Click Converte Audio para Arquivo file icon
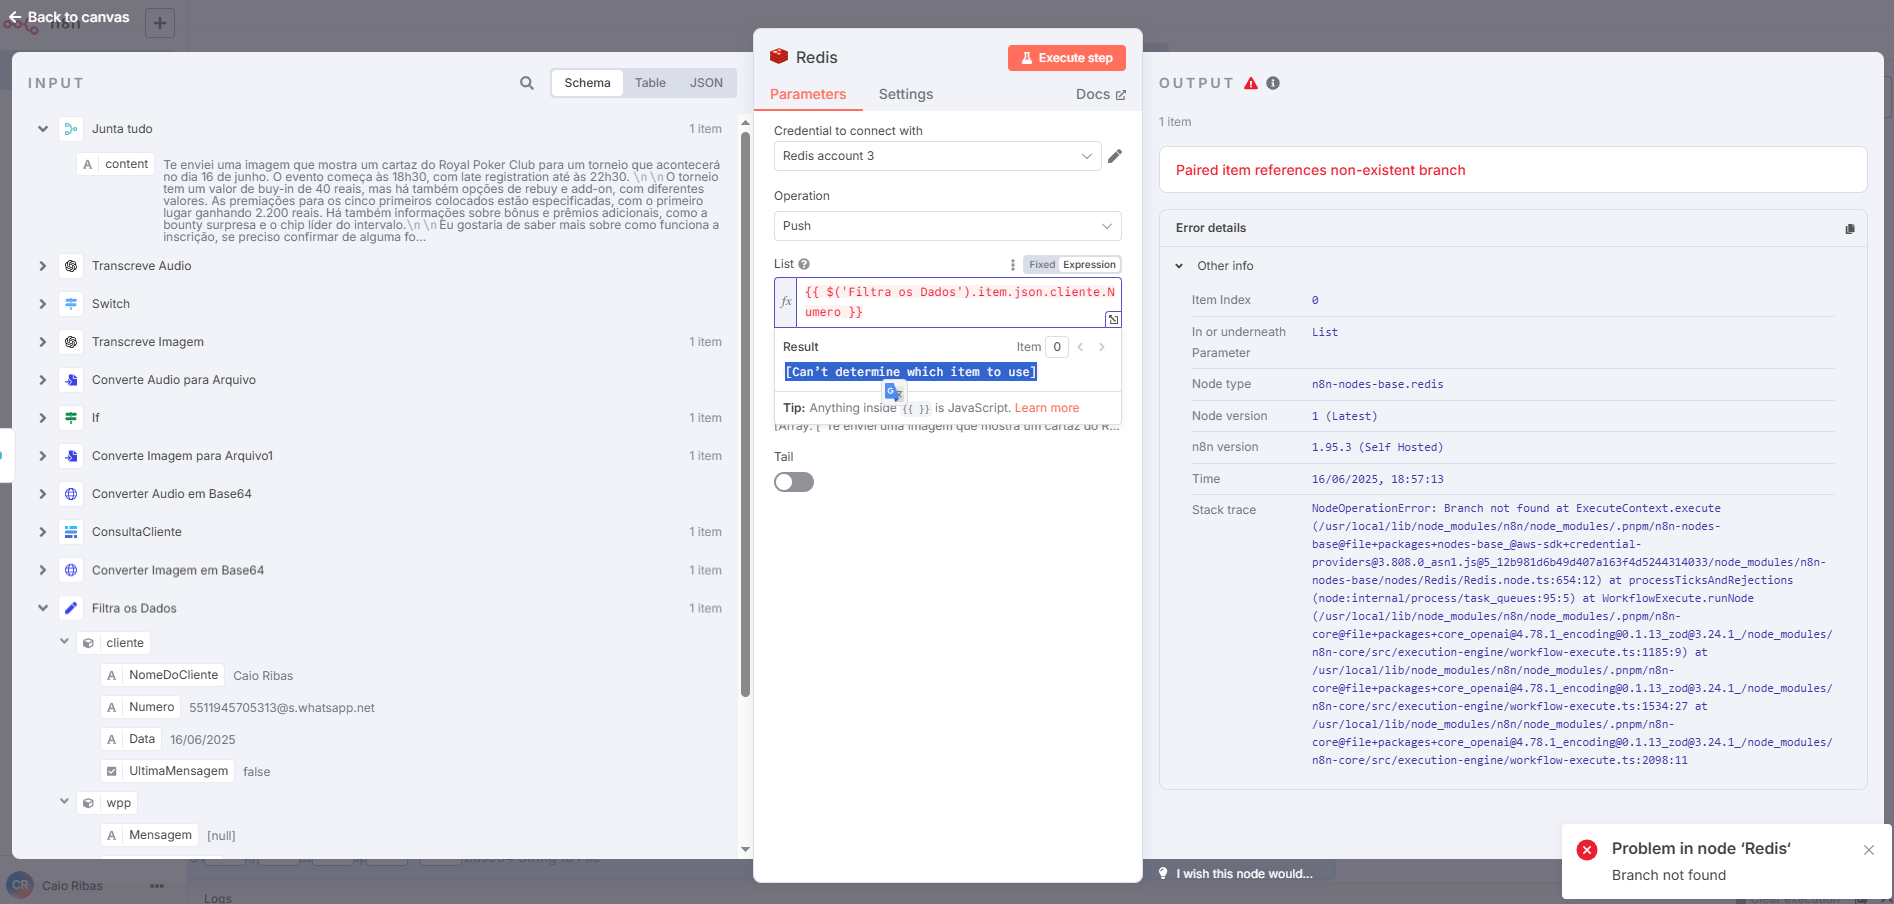 pyautogui.click(x=71, y=380)
